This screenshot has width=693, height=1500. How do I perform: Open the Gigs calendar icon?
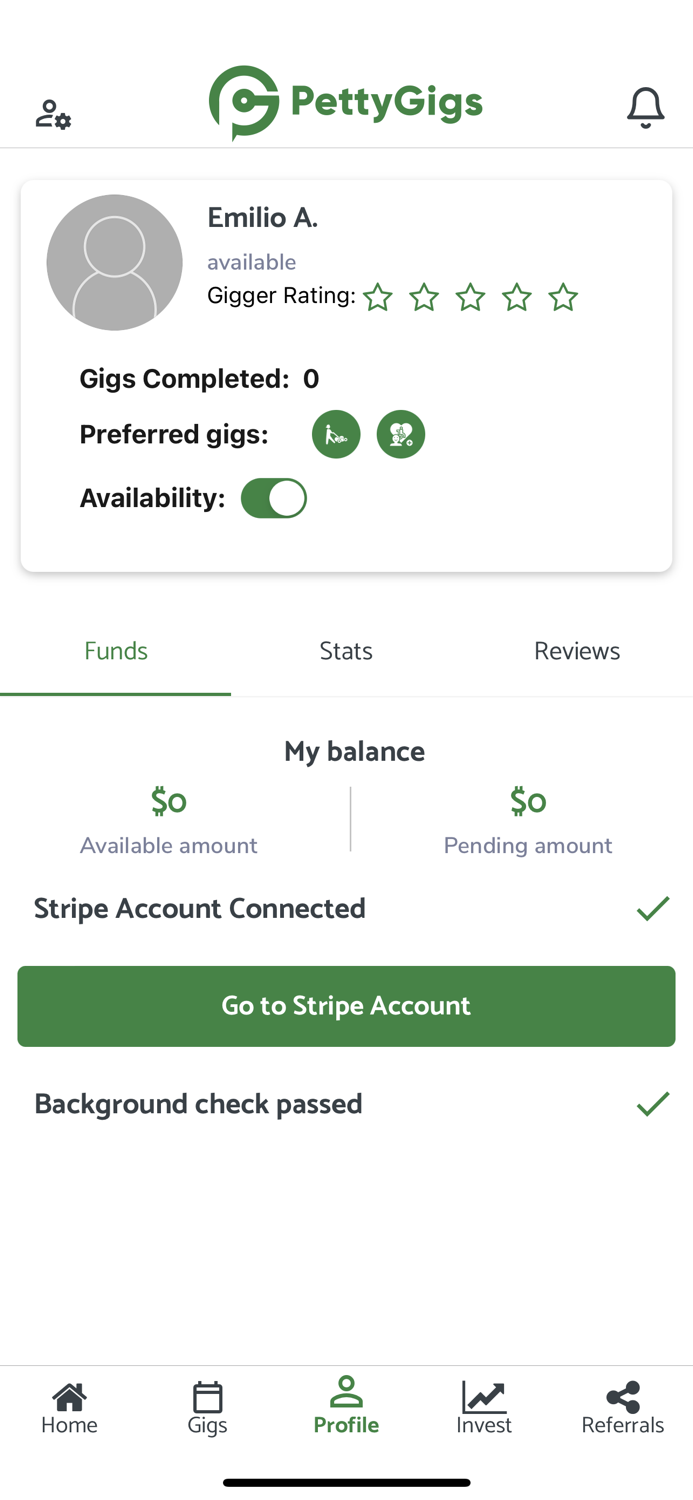207,1397
